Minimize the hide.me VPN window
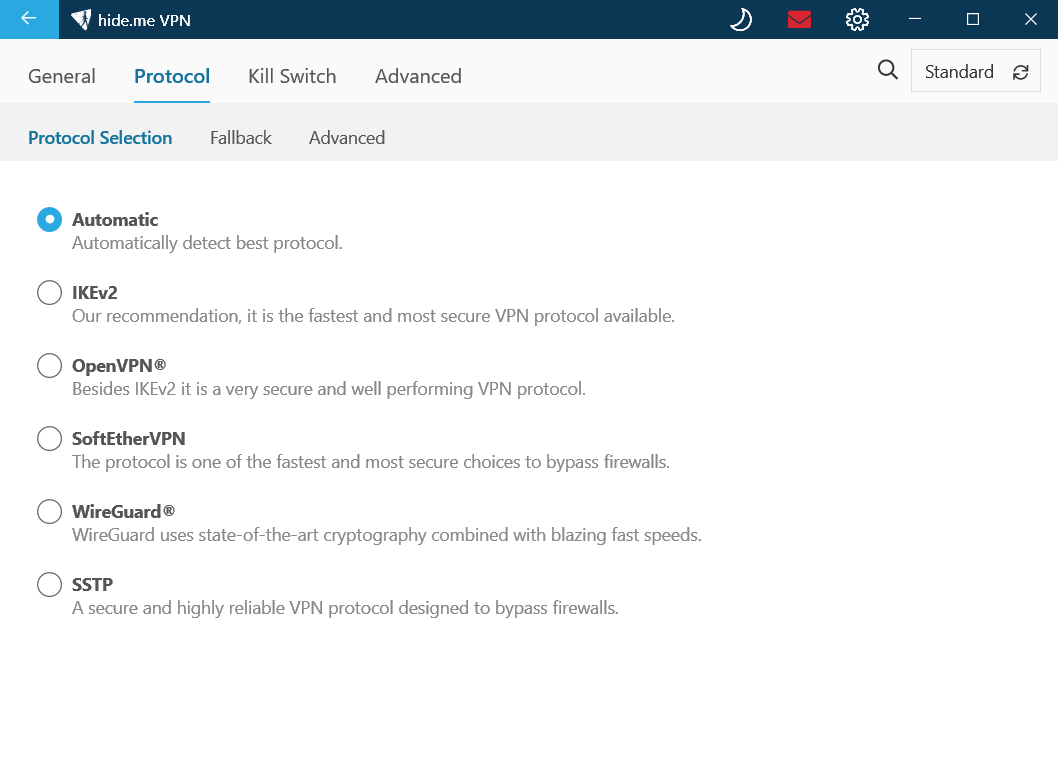 pyautogui.click(x=915, y=20)
